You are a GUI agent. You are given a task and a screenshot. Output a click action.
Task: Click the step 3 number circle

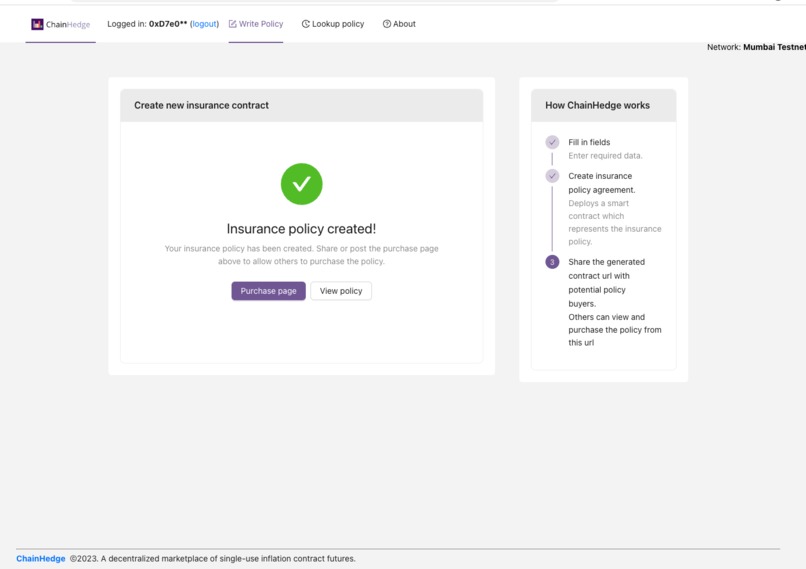[552, 262]
